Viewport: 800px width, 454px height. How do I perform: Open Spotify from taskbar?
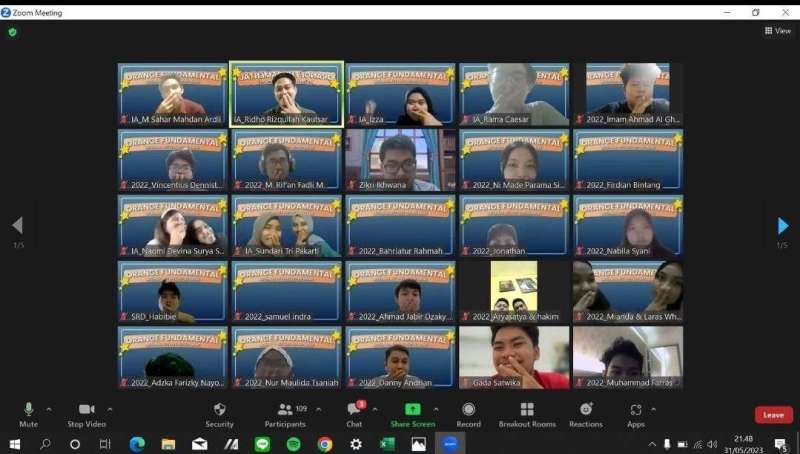coord(293,444)
